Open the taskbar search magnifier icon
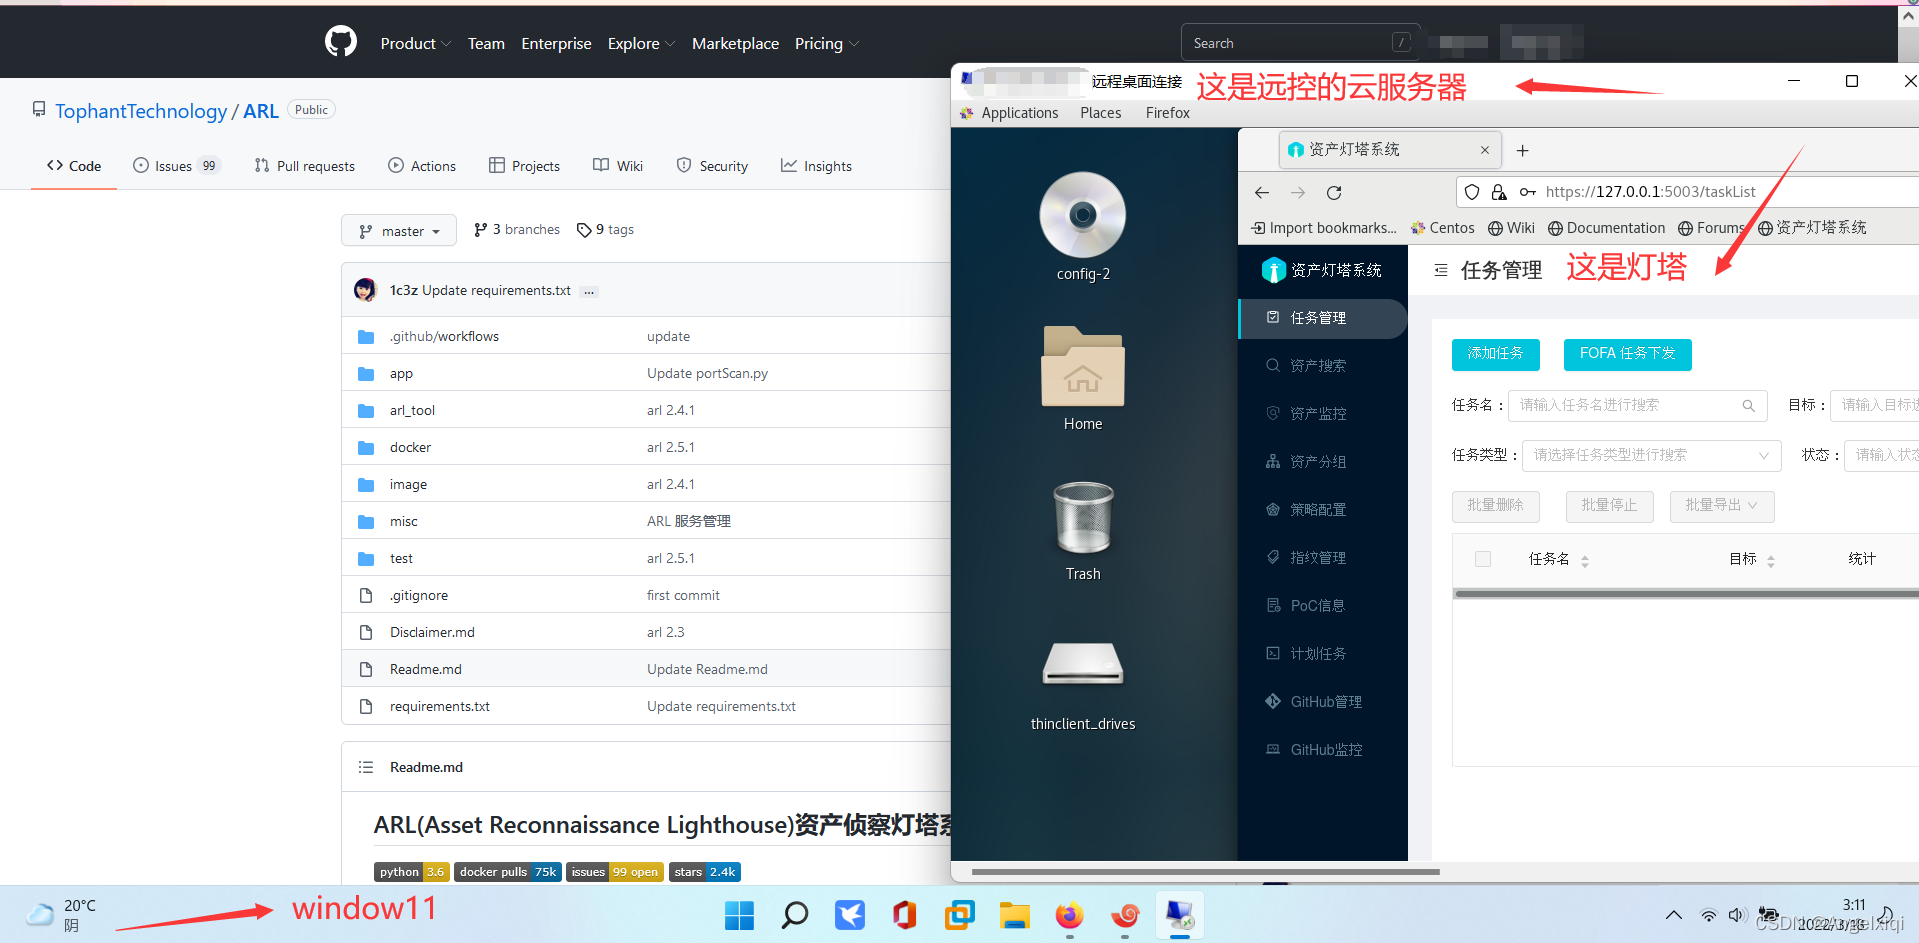 point(795,915)
